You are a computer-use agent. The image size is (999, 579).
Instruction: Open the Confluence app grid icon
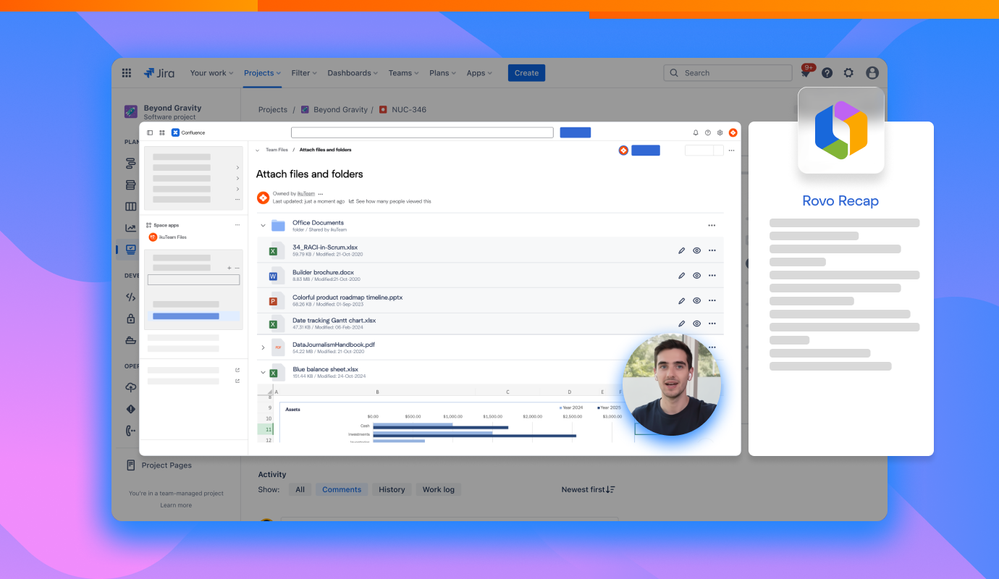[162, 132]
